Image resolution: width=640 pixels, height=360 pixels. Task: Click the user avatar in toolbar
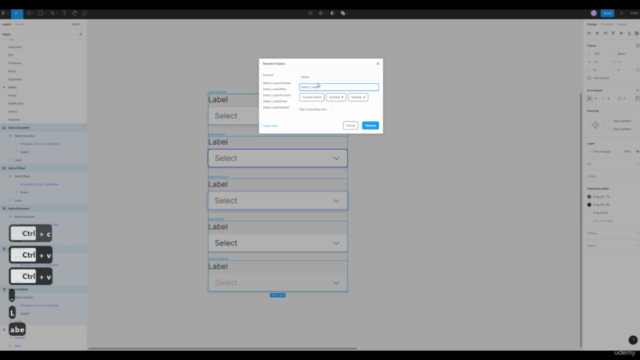[x=593, y=13]
